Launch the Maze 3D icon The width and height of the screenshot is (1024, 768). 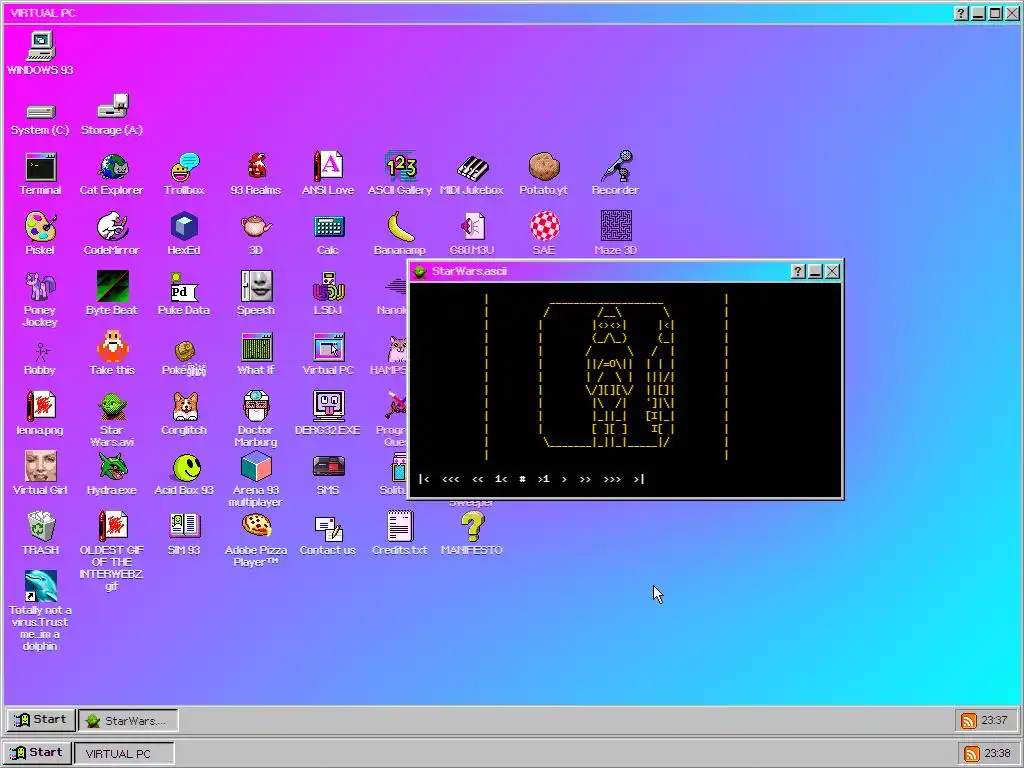click(615, 227)
